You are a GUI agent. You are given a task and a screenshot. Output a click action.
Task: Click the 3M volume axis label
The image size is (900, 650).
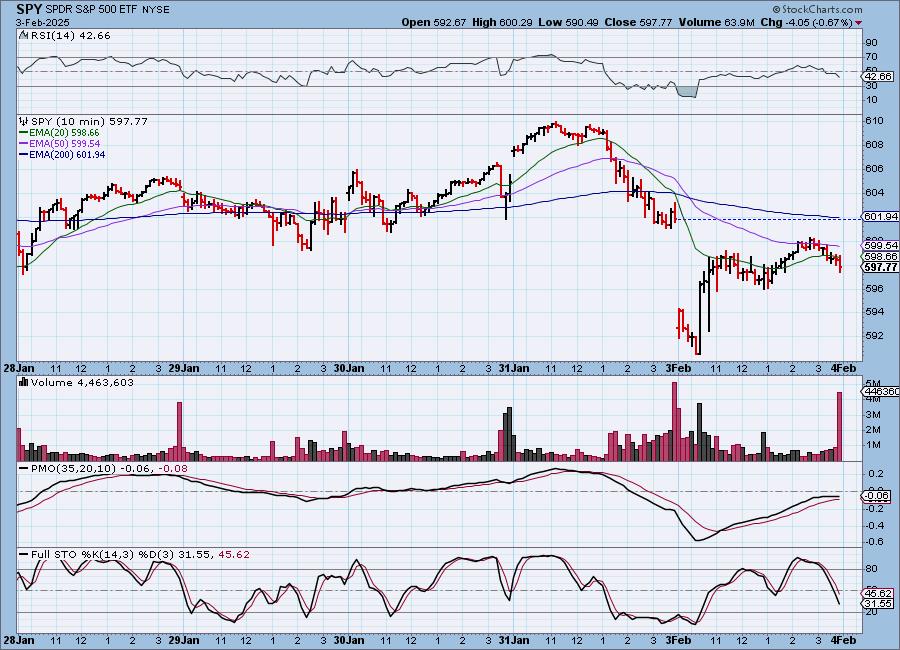point(874,415)
